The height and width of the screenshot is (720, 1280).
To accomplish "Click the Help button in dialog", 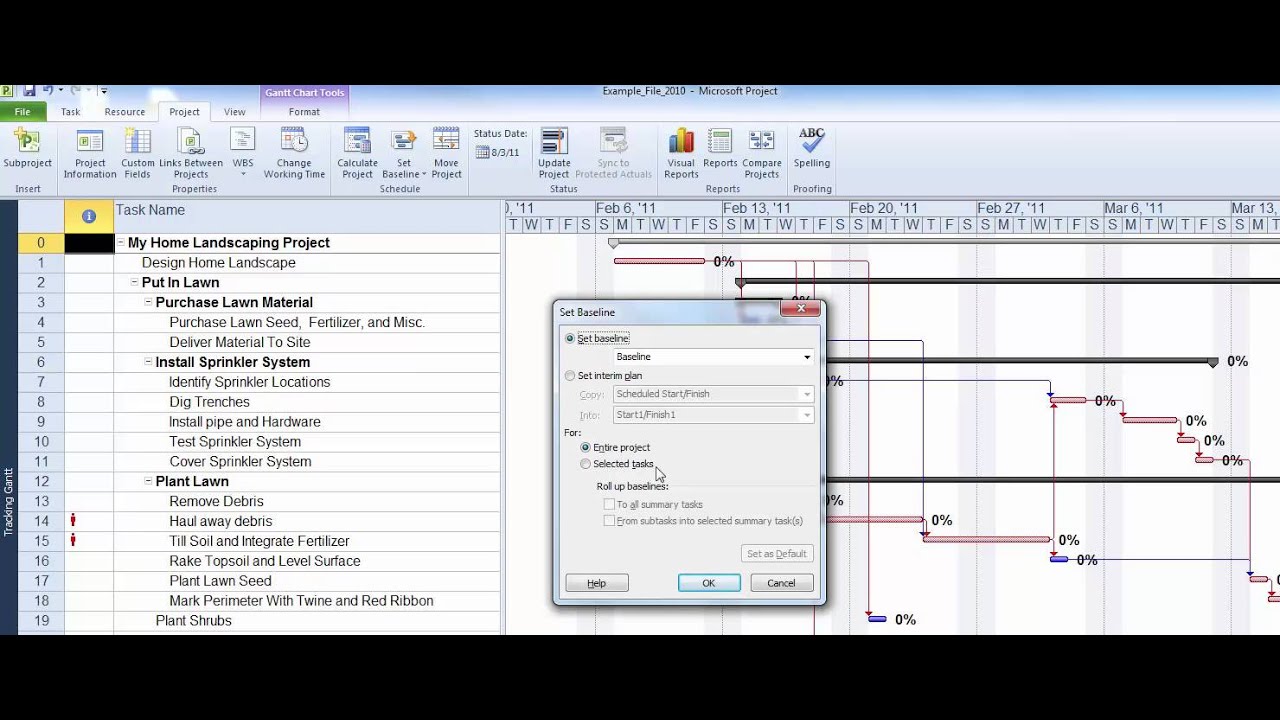I will click(596, 583).
